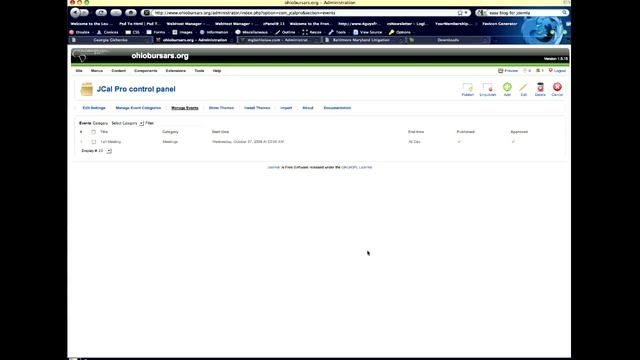Open the Content menu
This screenshot has width=640, height=360.
118,71
